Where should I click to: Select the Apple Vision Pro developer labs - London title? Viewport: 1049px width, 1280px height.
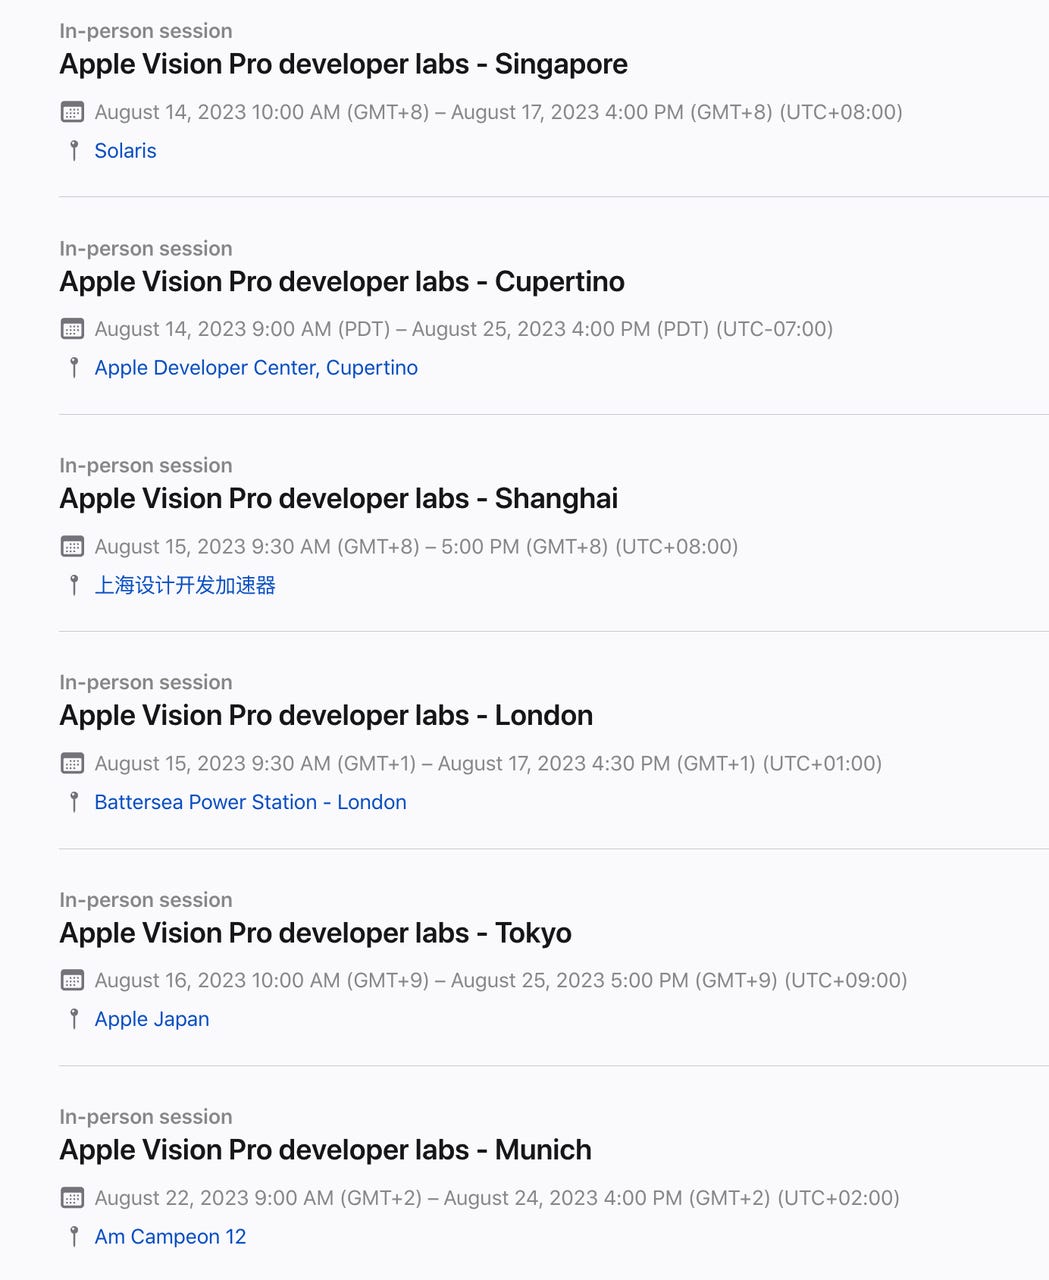[x=326, y=716]
